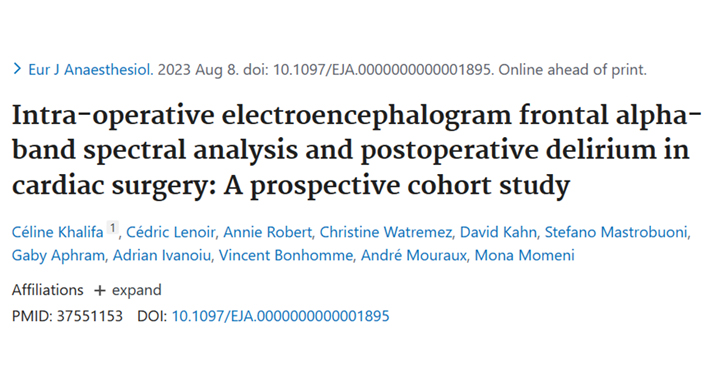The image size is (715, 385).
Task: Open author Annie Robert
Action: [267, 232]
